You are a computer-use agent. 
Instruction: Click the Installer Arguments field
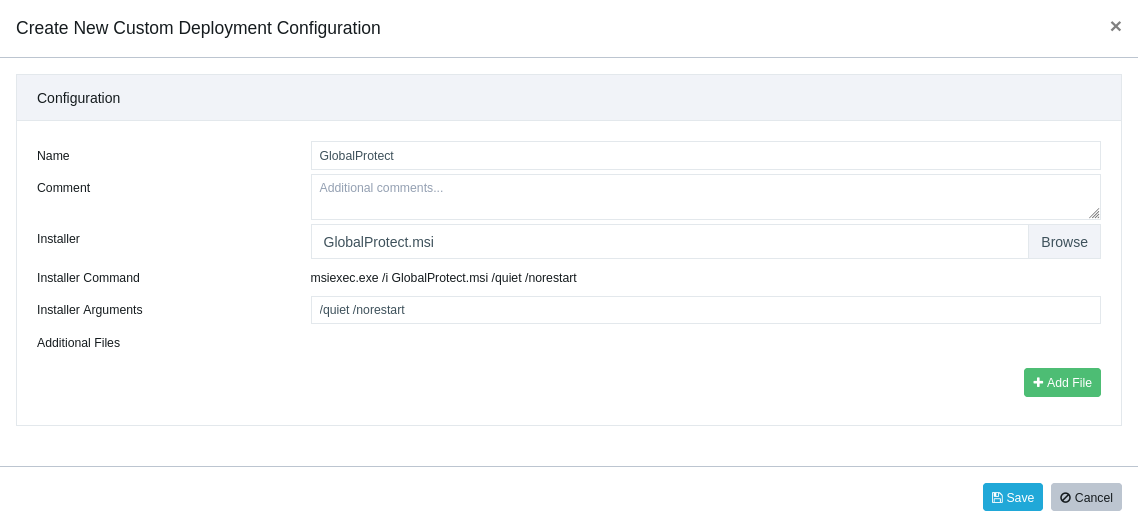(705, 310)
